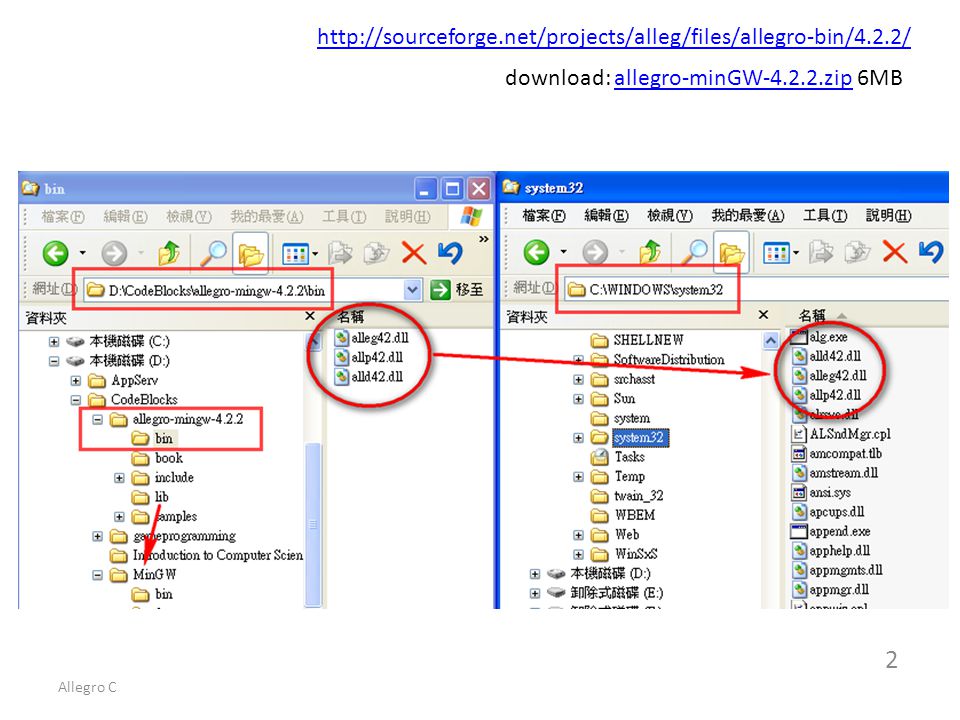The height and width of the screenshot is (720, 960).
Task: Click Back arrow in system32 window
Action: tap(536, 252)
